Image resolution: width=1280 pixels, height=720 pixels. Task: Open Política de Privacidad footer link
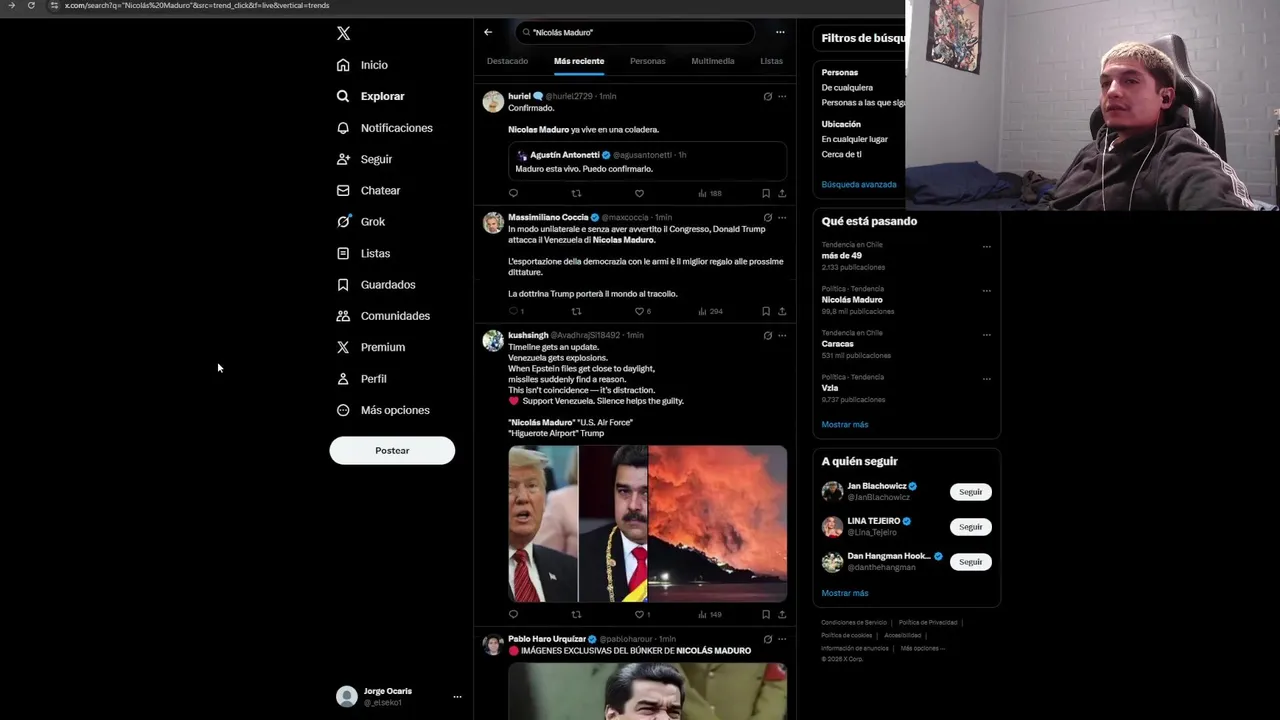928,622
